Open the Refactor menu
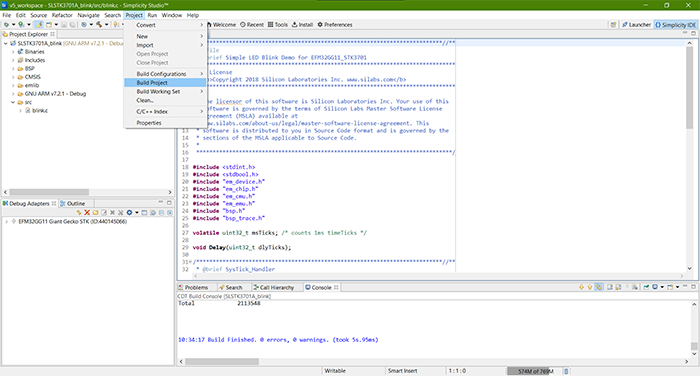 pyautogui.click(x=62, y=15)
